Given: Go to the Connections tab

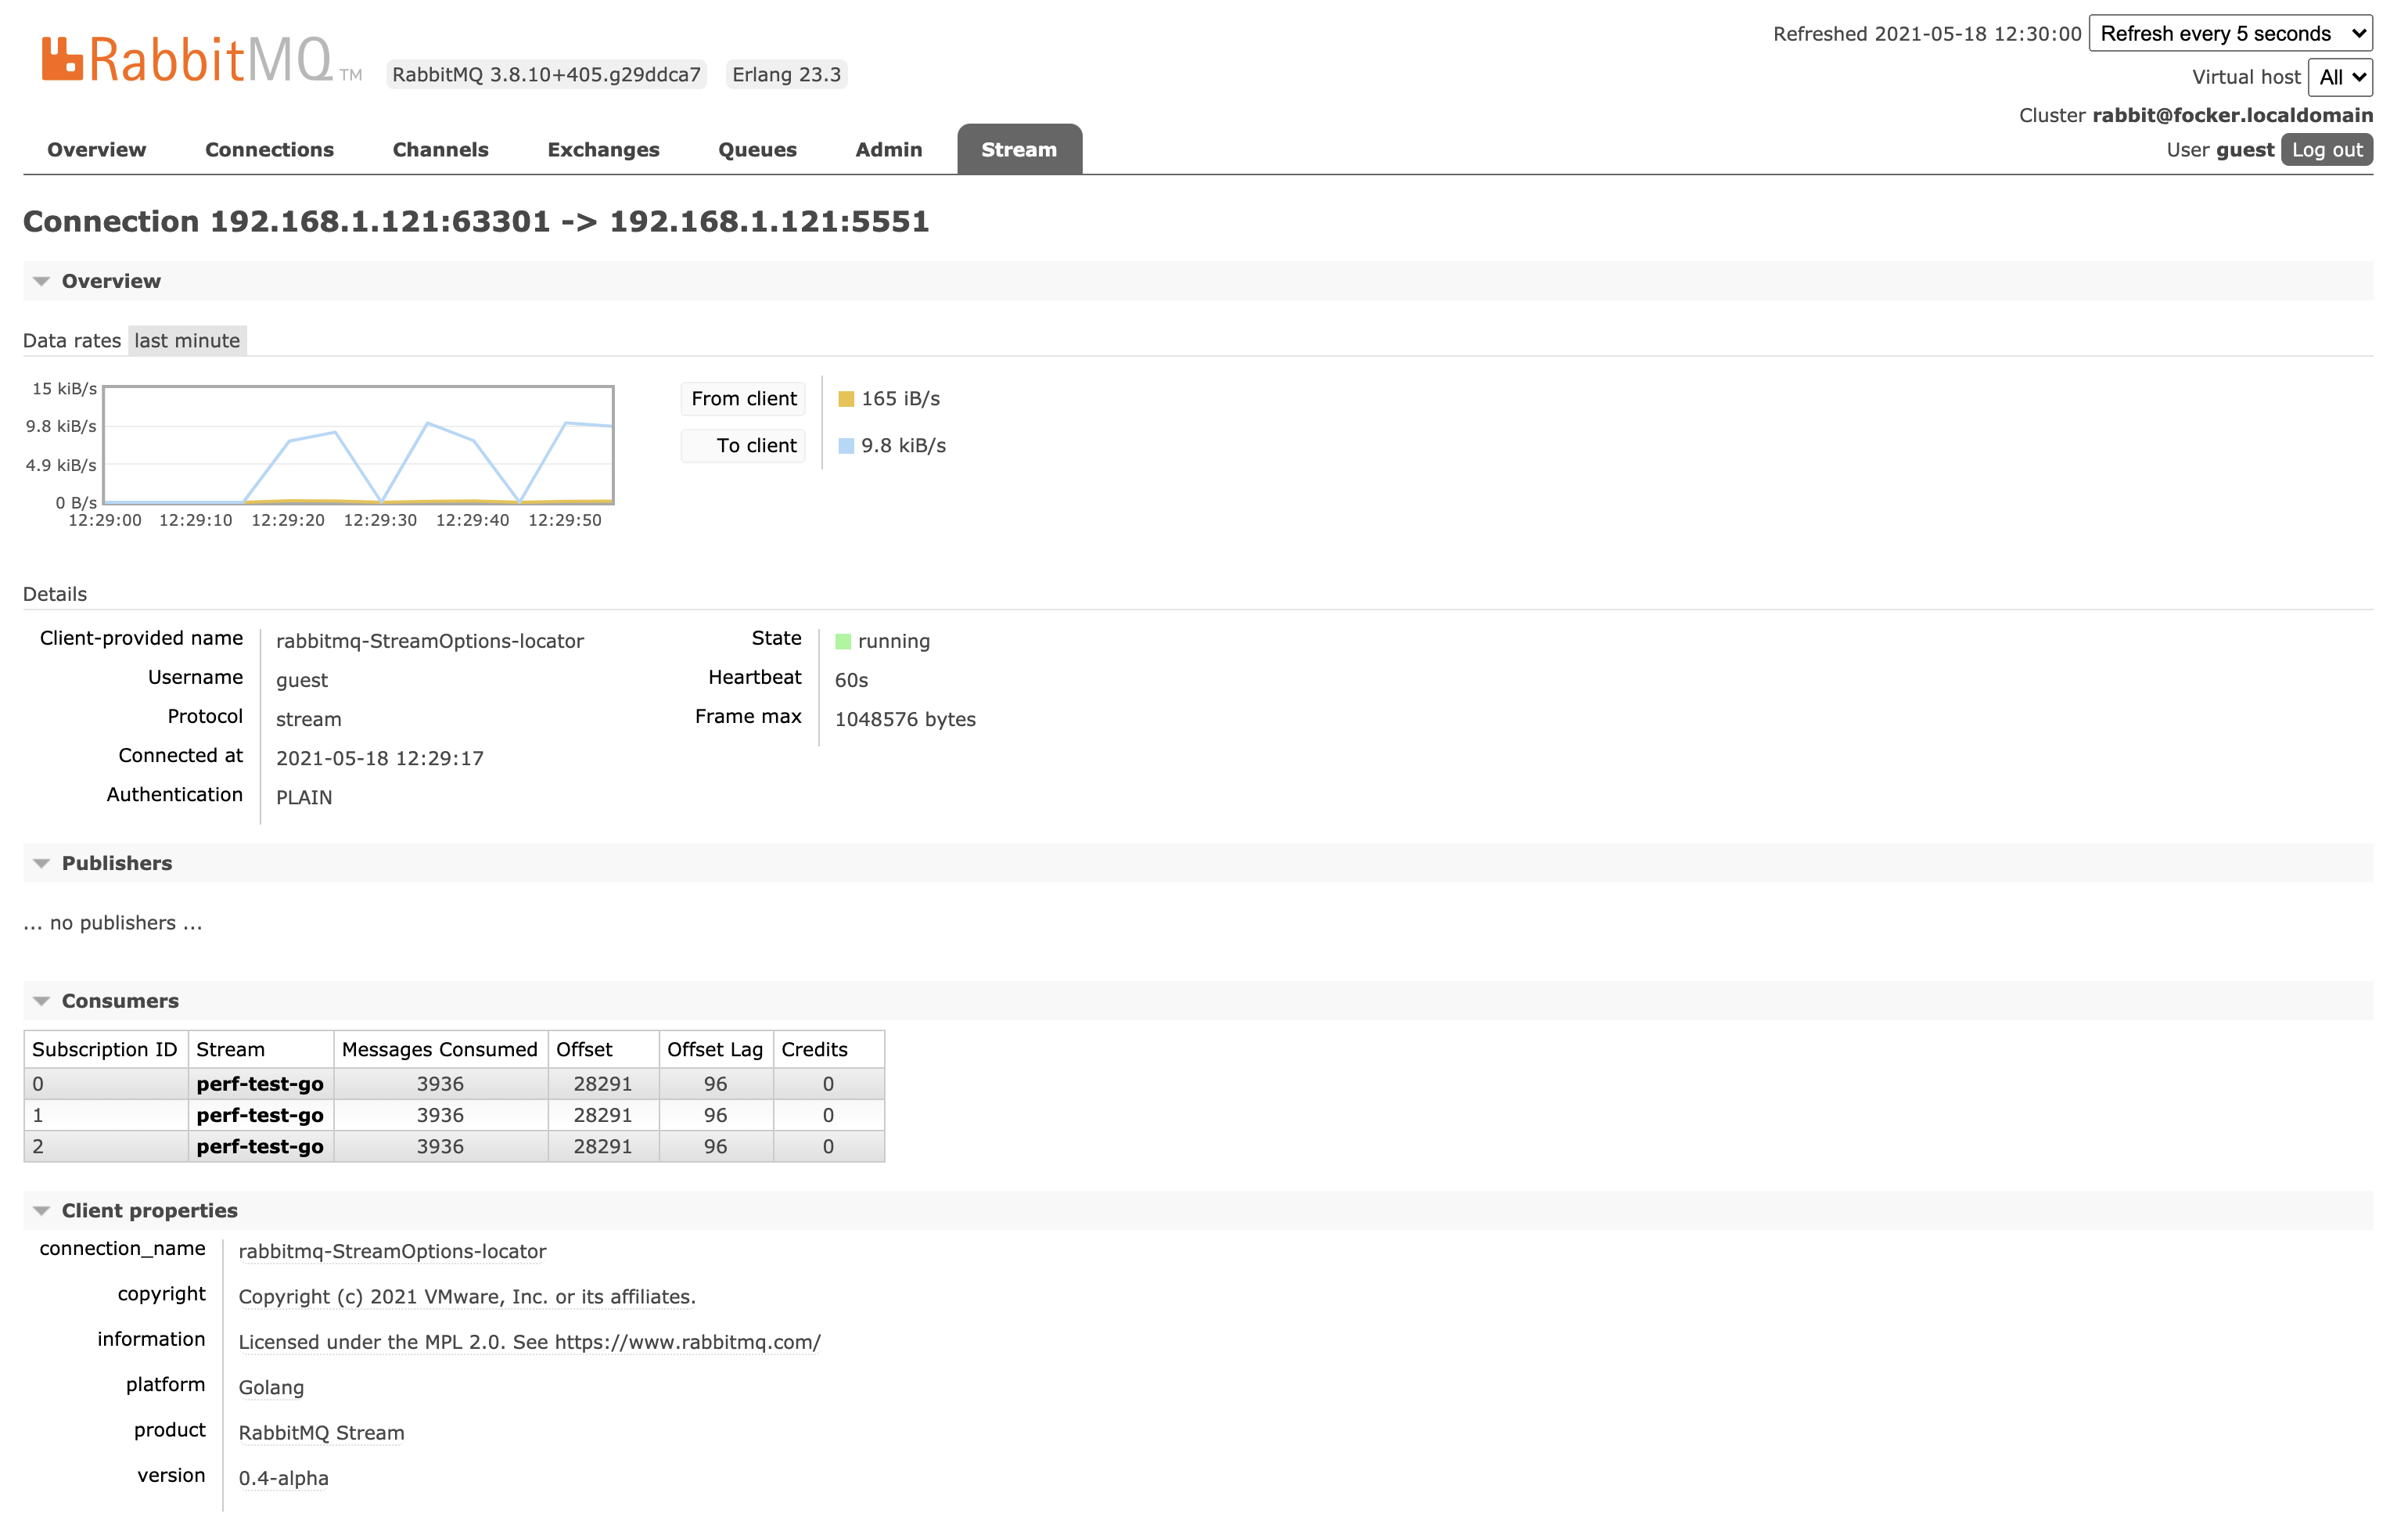Looking at the screenshot, I should (x=269, y=150).
